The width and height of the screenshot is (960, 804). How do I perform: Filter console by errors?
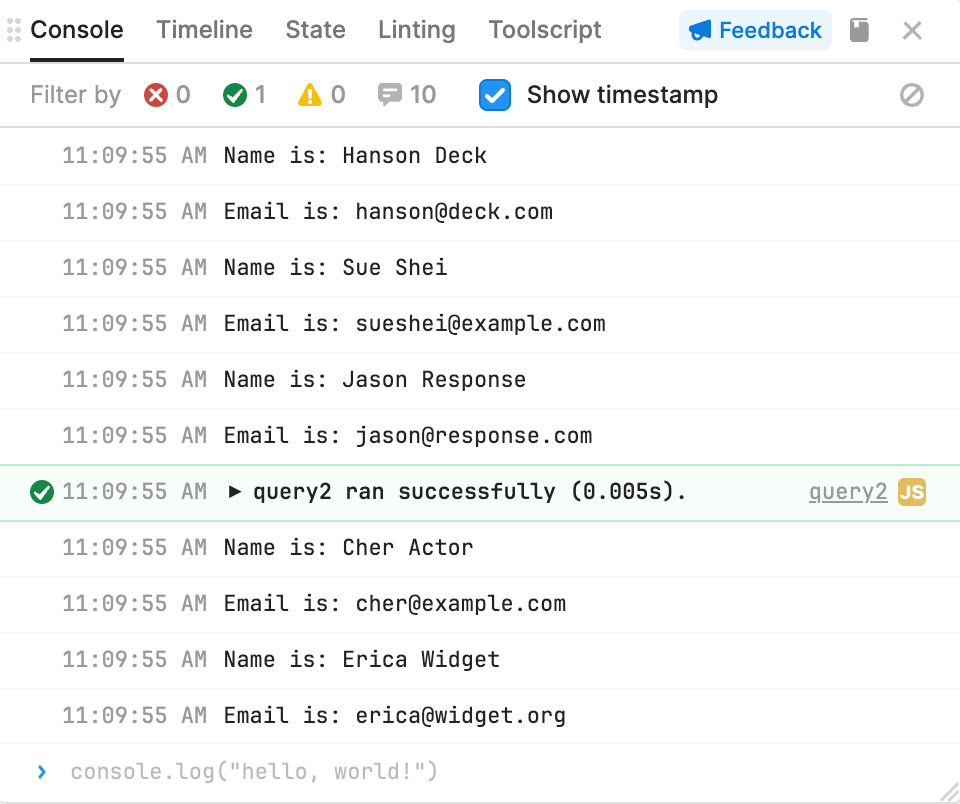click(167, 95)
